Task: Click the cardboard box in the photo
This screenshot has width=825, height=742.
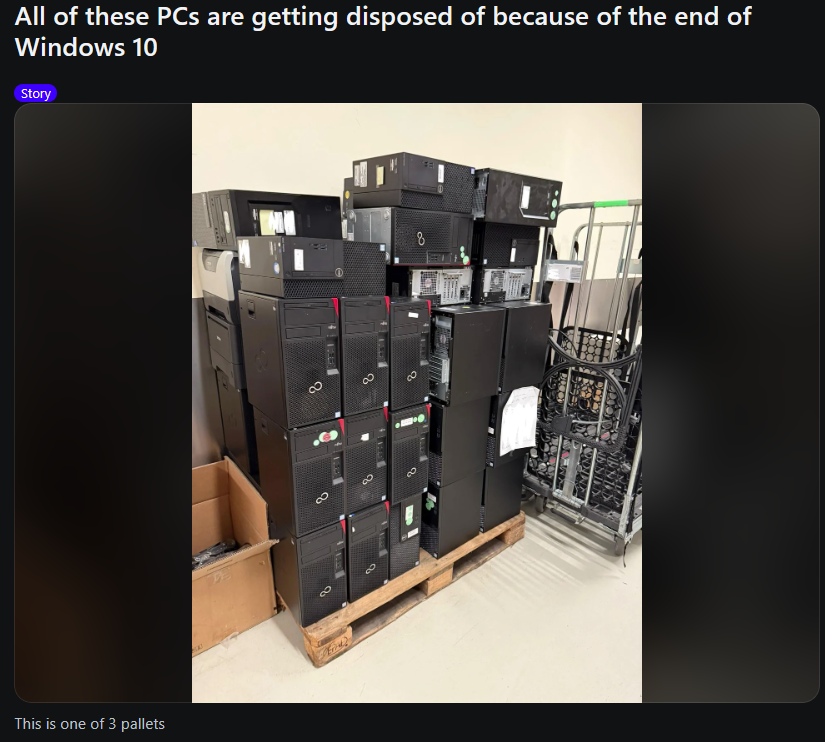Action: coord(232,553)
